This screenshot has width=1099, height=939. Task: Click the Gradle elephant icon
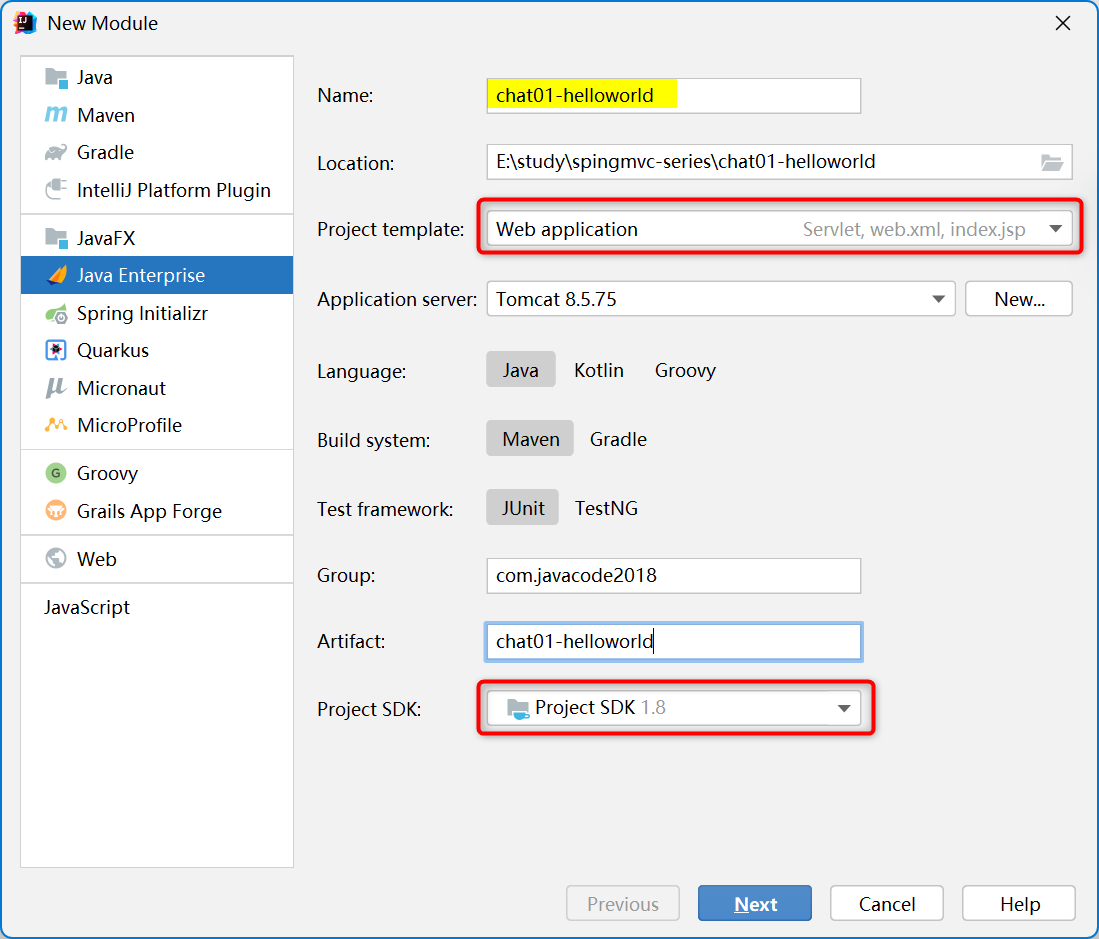coord(56,152)
